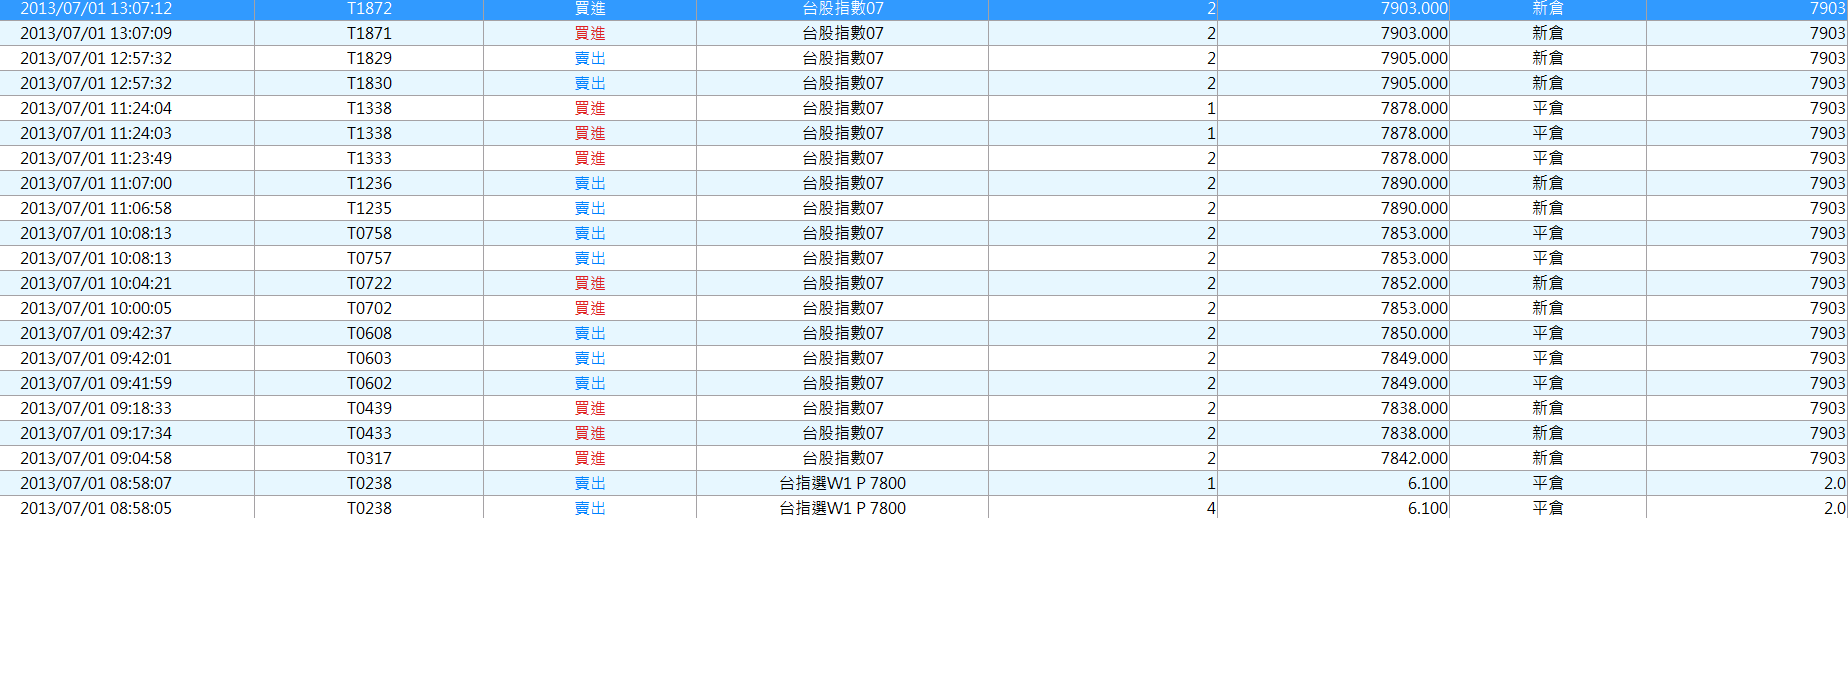Click timestamp 2013/07/01 10:04:21
This screenshot has height=676, width=1848.
(x=96, y=283)
